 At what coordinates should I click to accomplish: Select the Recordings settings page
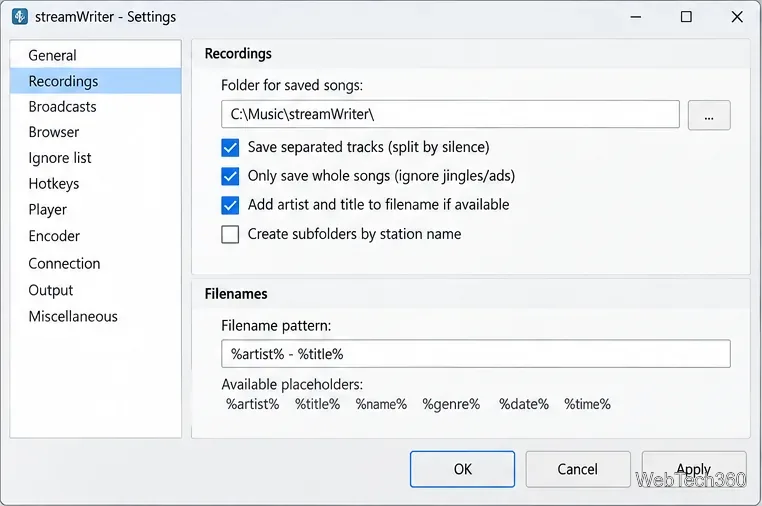95,81
